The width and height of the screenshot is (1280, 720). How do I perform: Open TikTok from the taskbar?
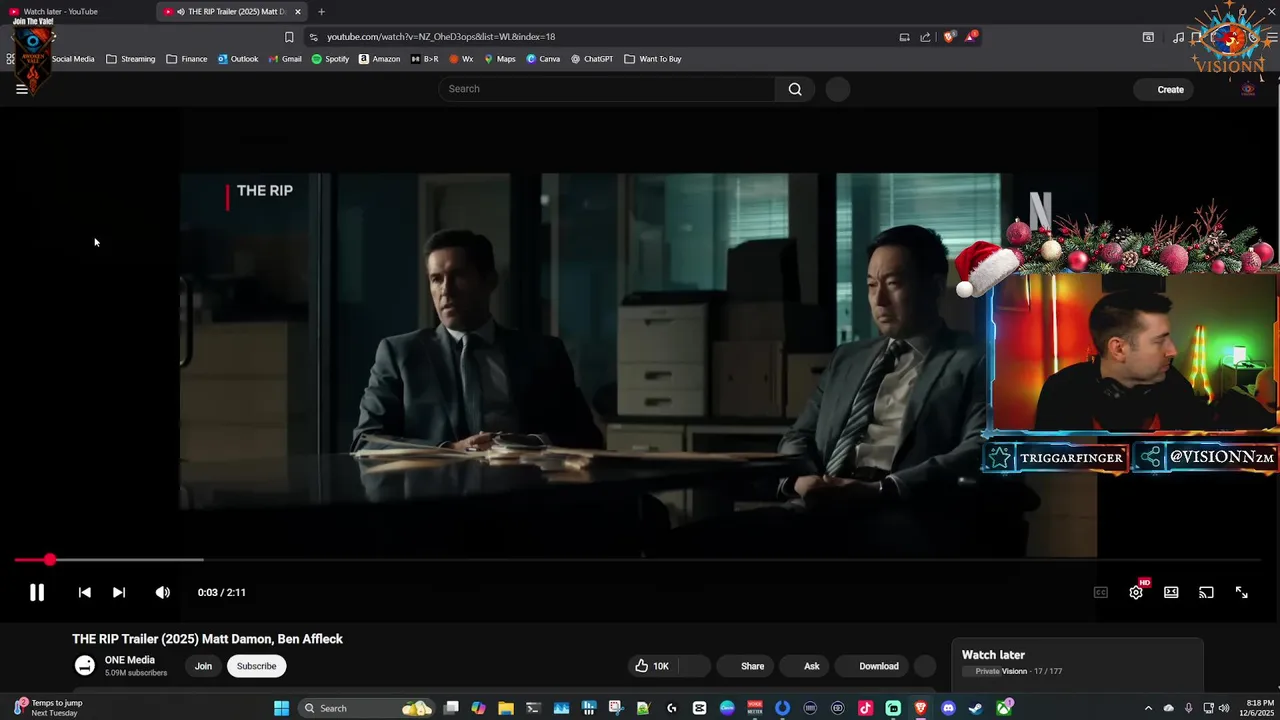click(x=865, y=708)
